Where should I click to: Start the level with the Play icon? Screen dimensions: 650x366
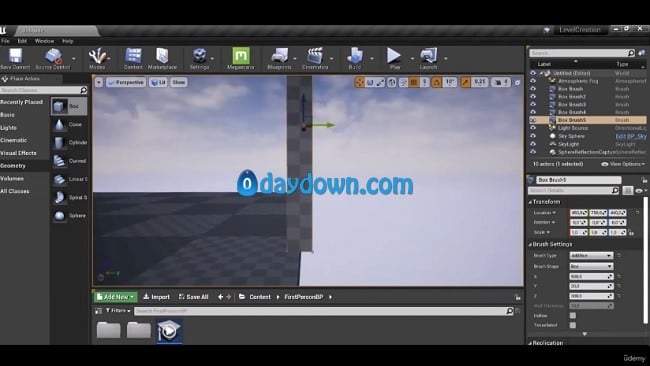click(394, 56)
